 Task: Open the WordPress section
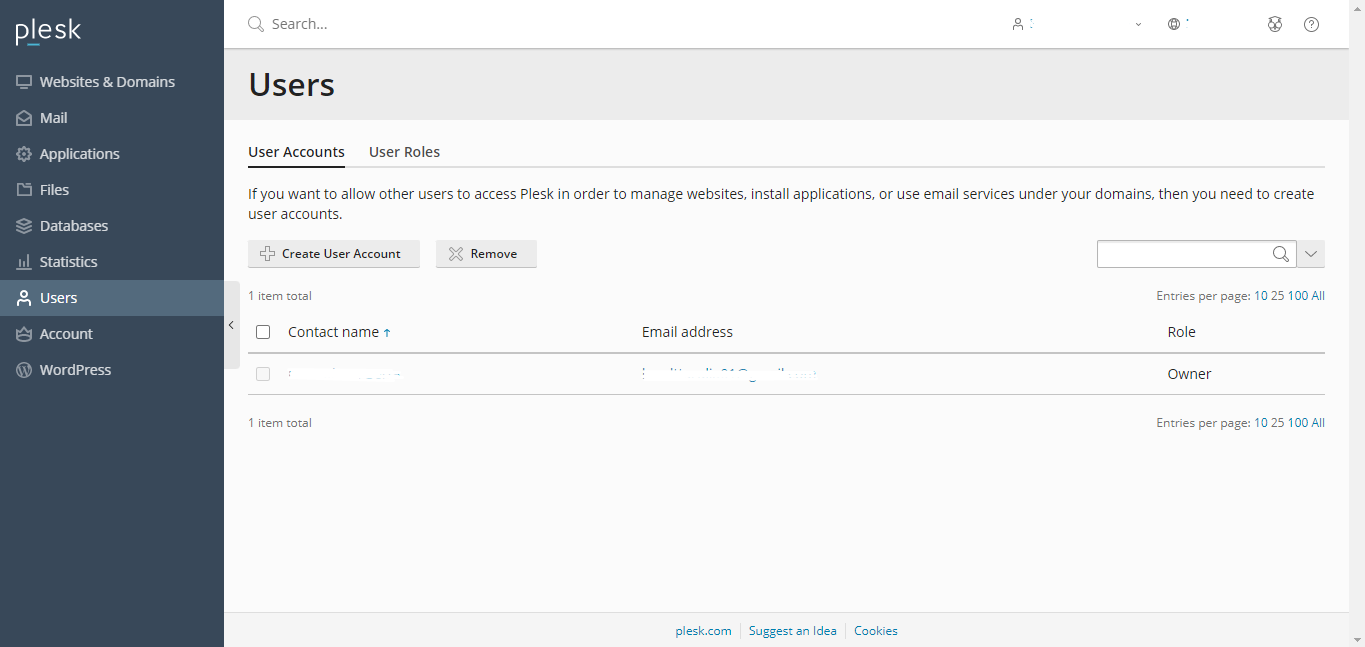click(75, 370)
